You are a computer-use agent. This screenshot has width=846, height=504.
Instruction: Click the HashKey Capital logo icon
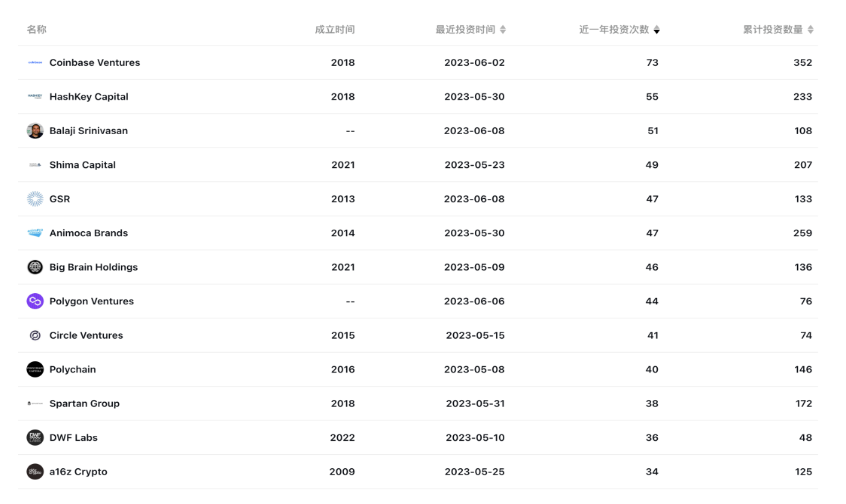(35, 97)
